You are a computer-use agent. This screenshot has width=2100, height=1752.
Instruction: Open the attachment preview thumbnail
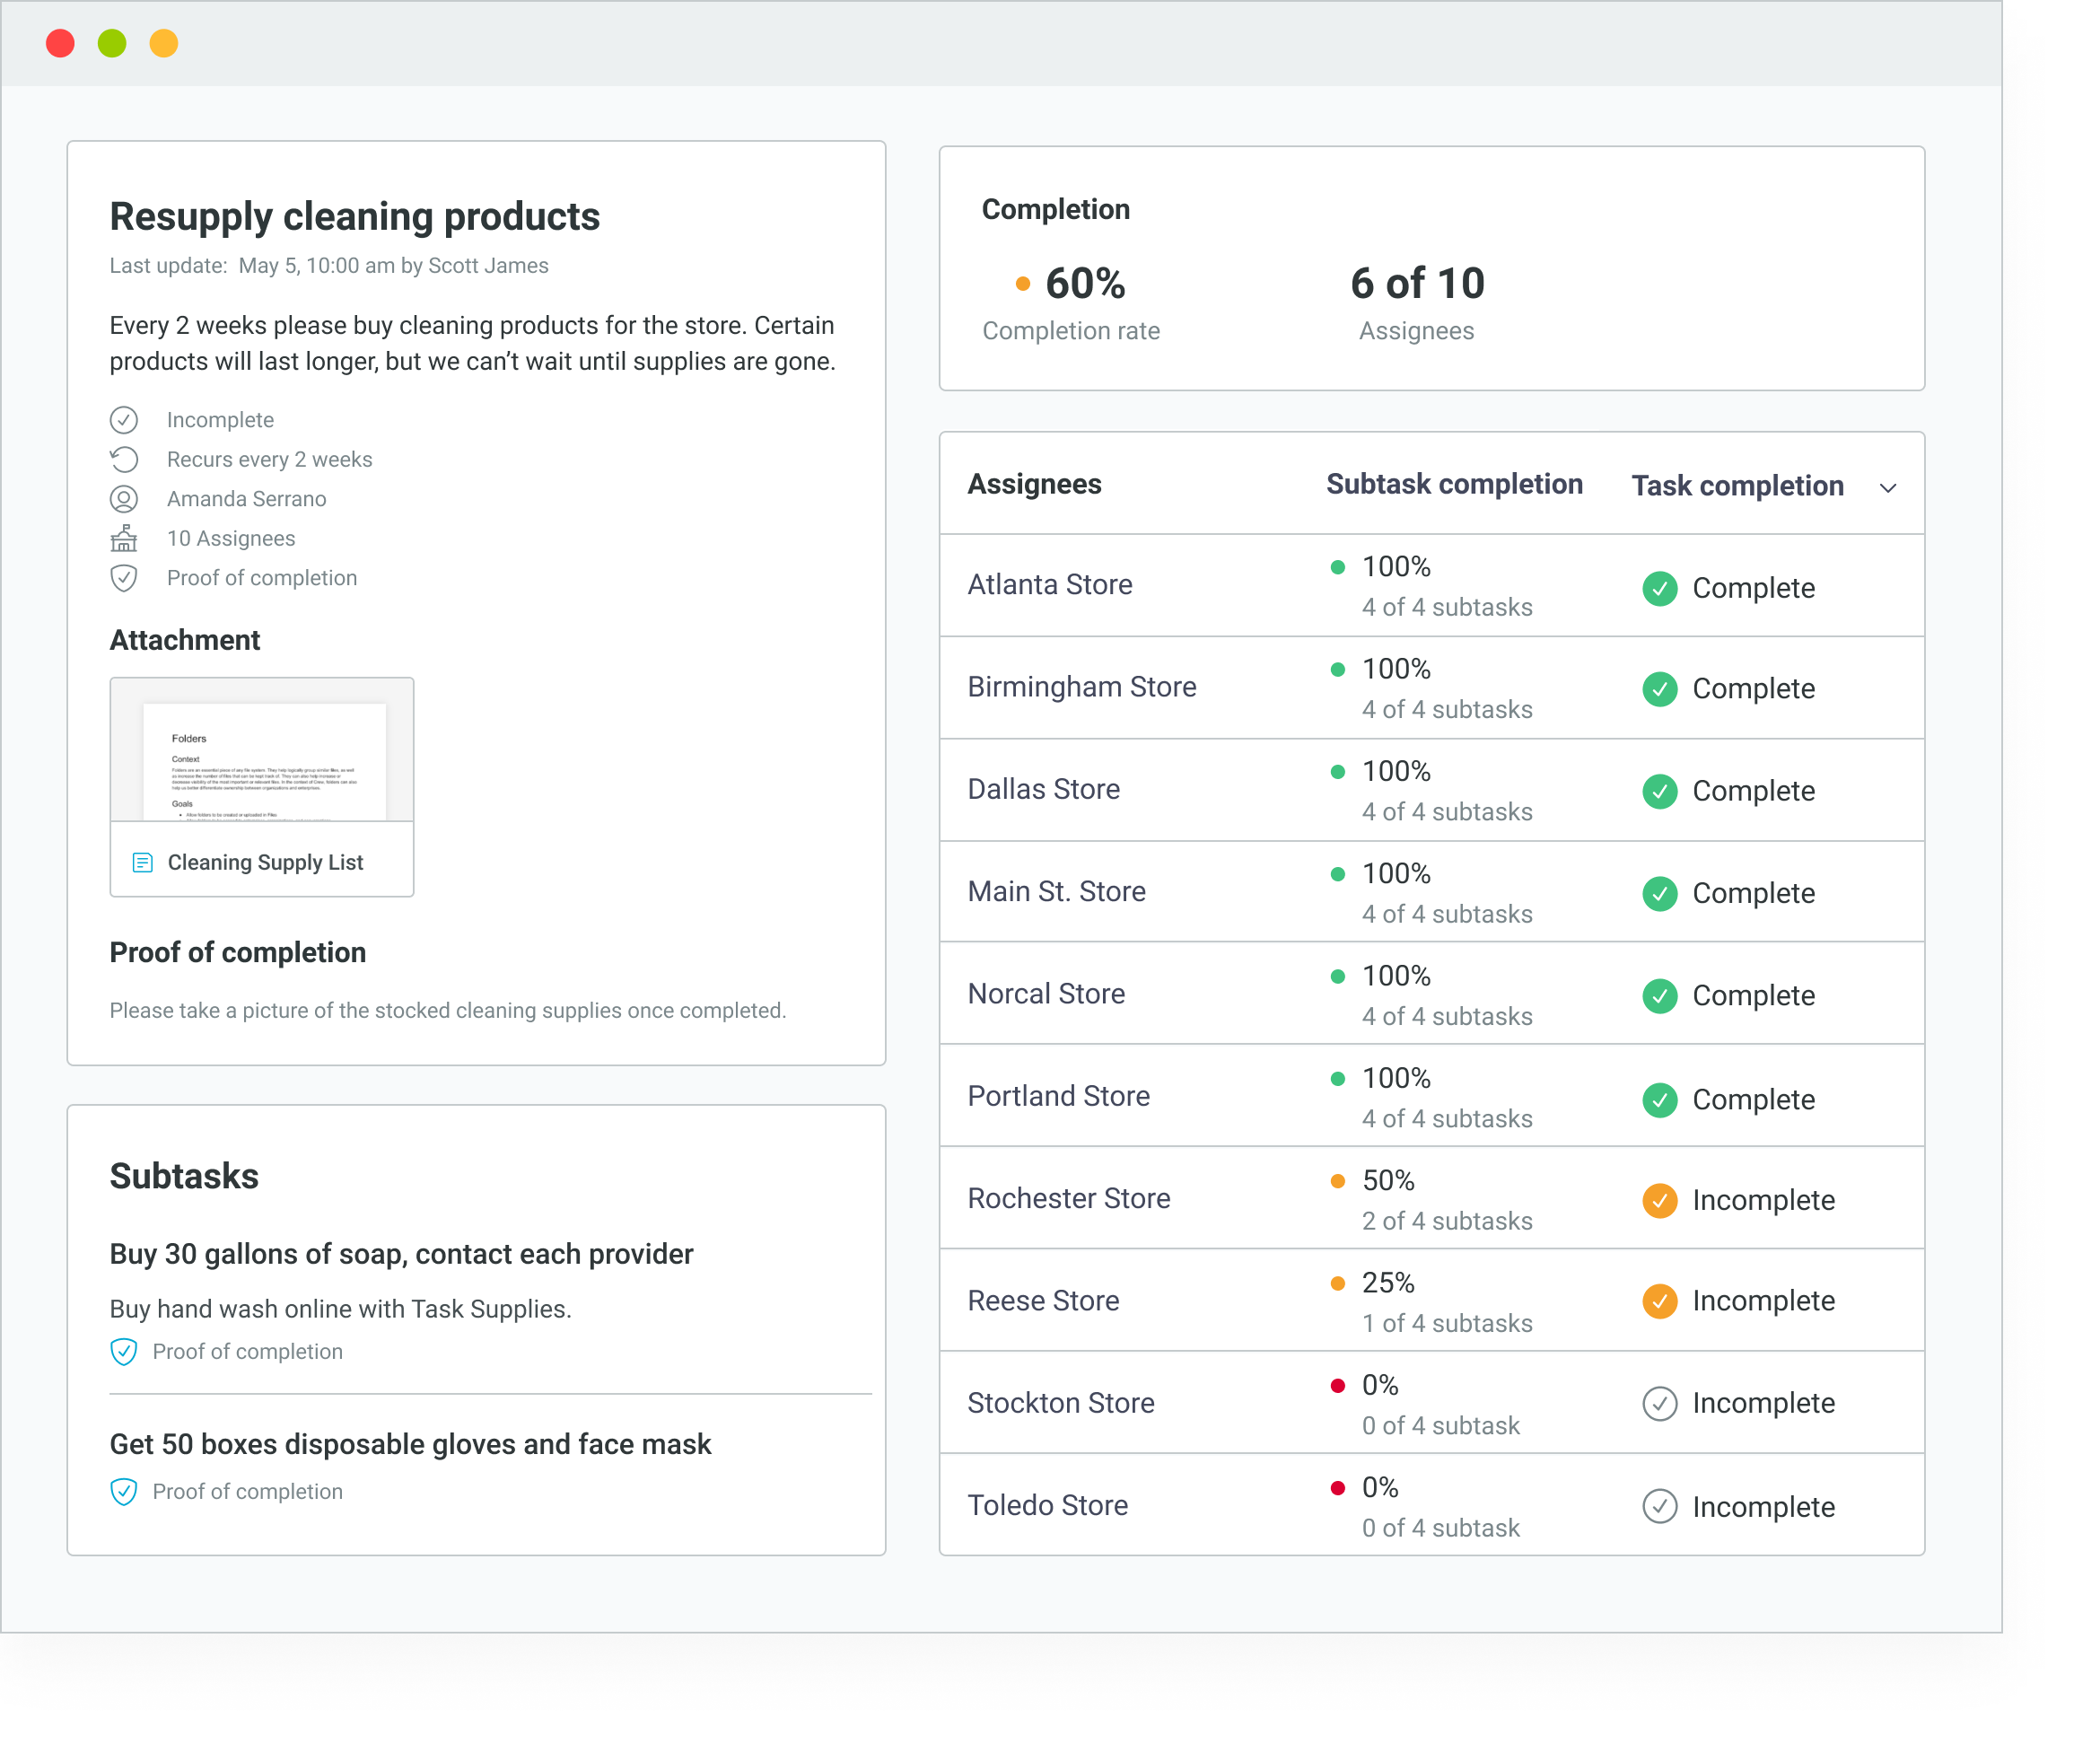point(262,750)
